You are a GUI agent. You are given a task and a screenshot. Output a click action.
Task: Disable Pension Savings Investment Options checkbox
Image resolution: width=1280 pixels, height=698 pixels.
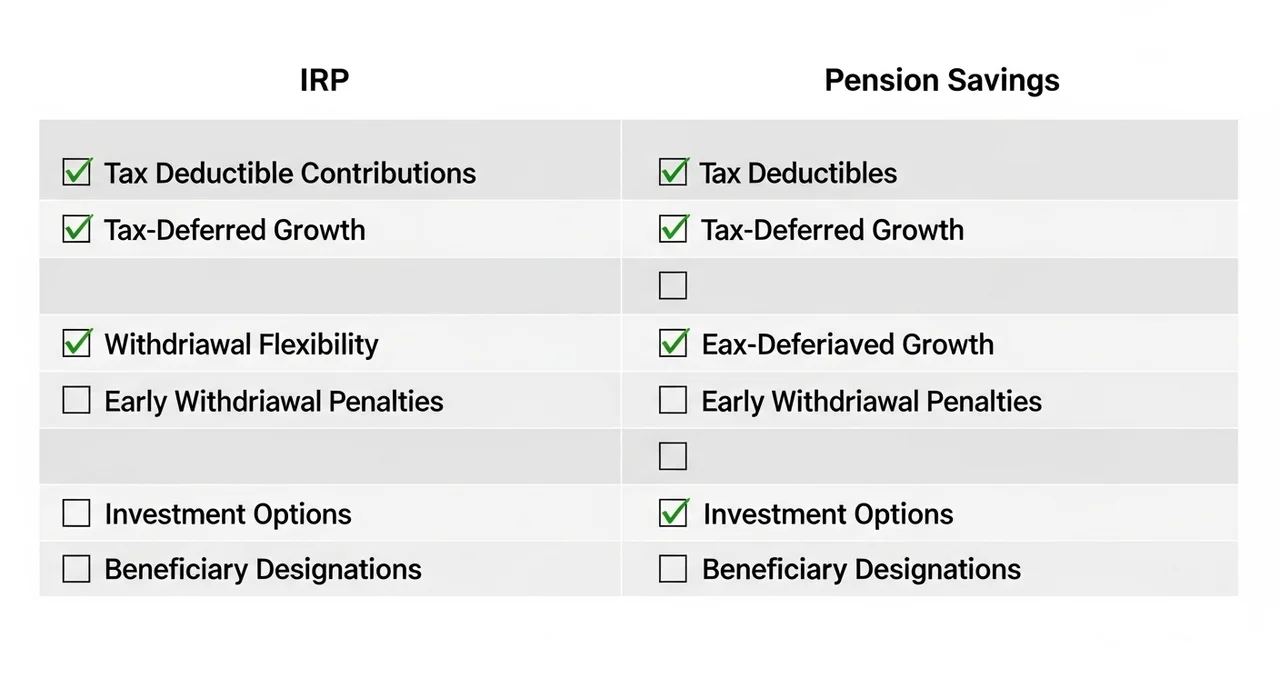pos(673,514)
